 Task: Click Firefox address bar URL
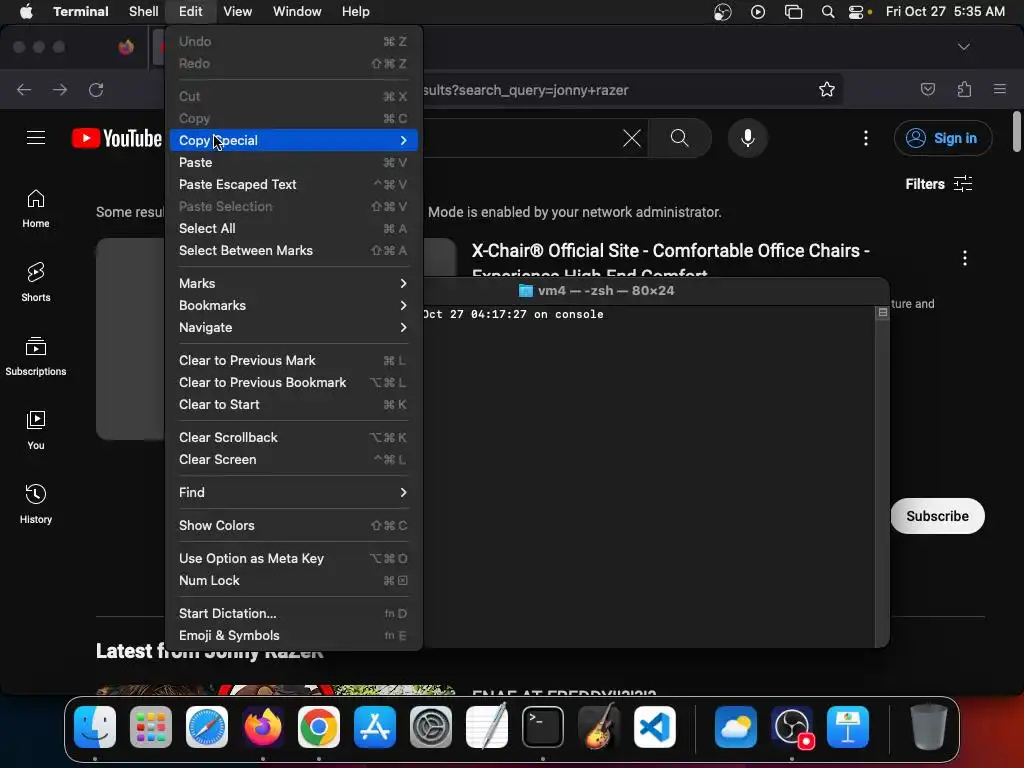coord(526,90)
